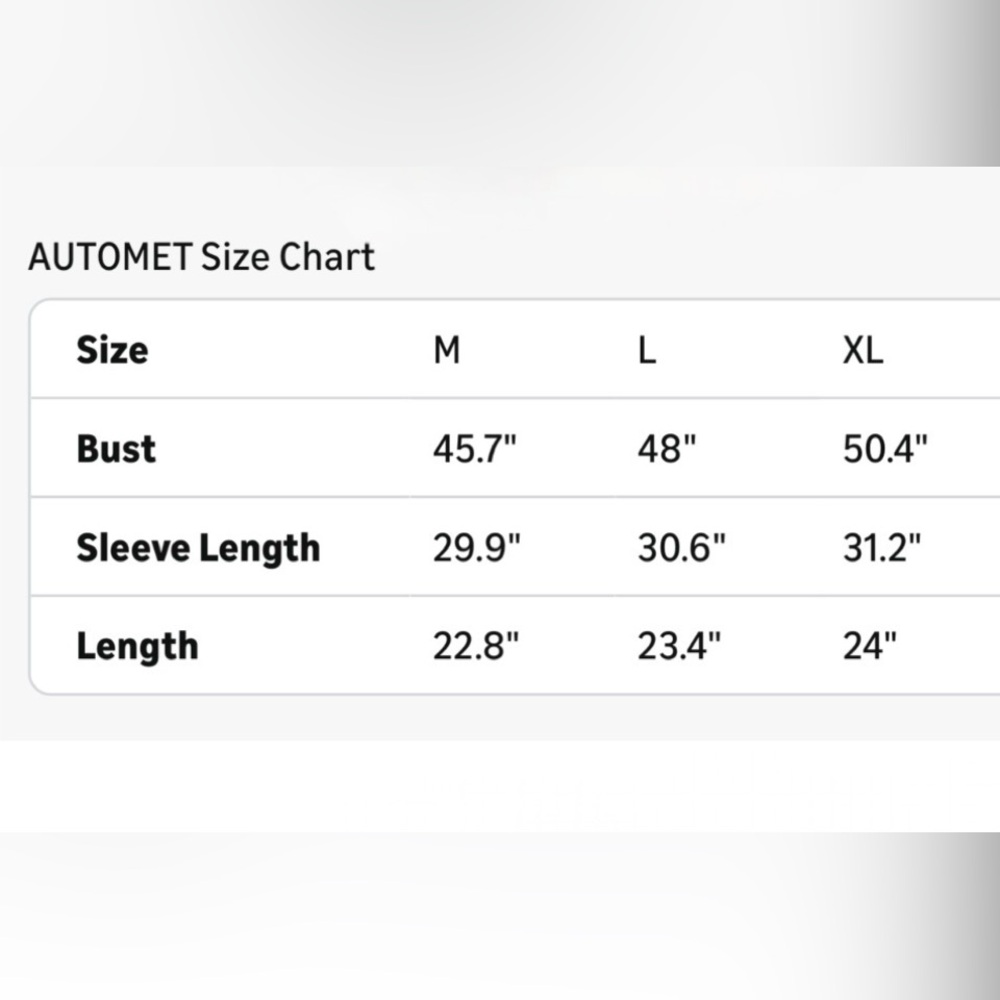The width and height of the screenshot is (1000, 1000).
Task: Select the XL size column header
Action: (x=863, y=350)
